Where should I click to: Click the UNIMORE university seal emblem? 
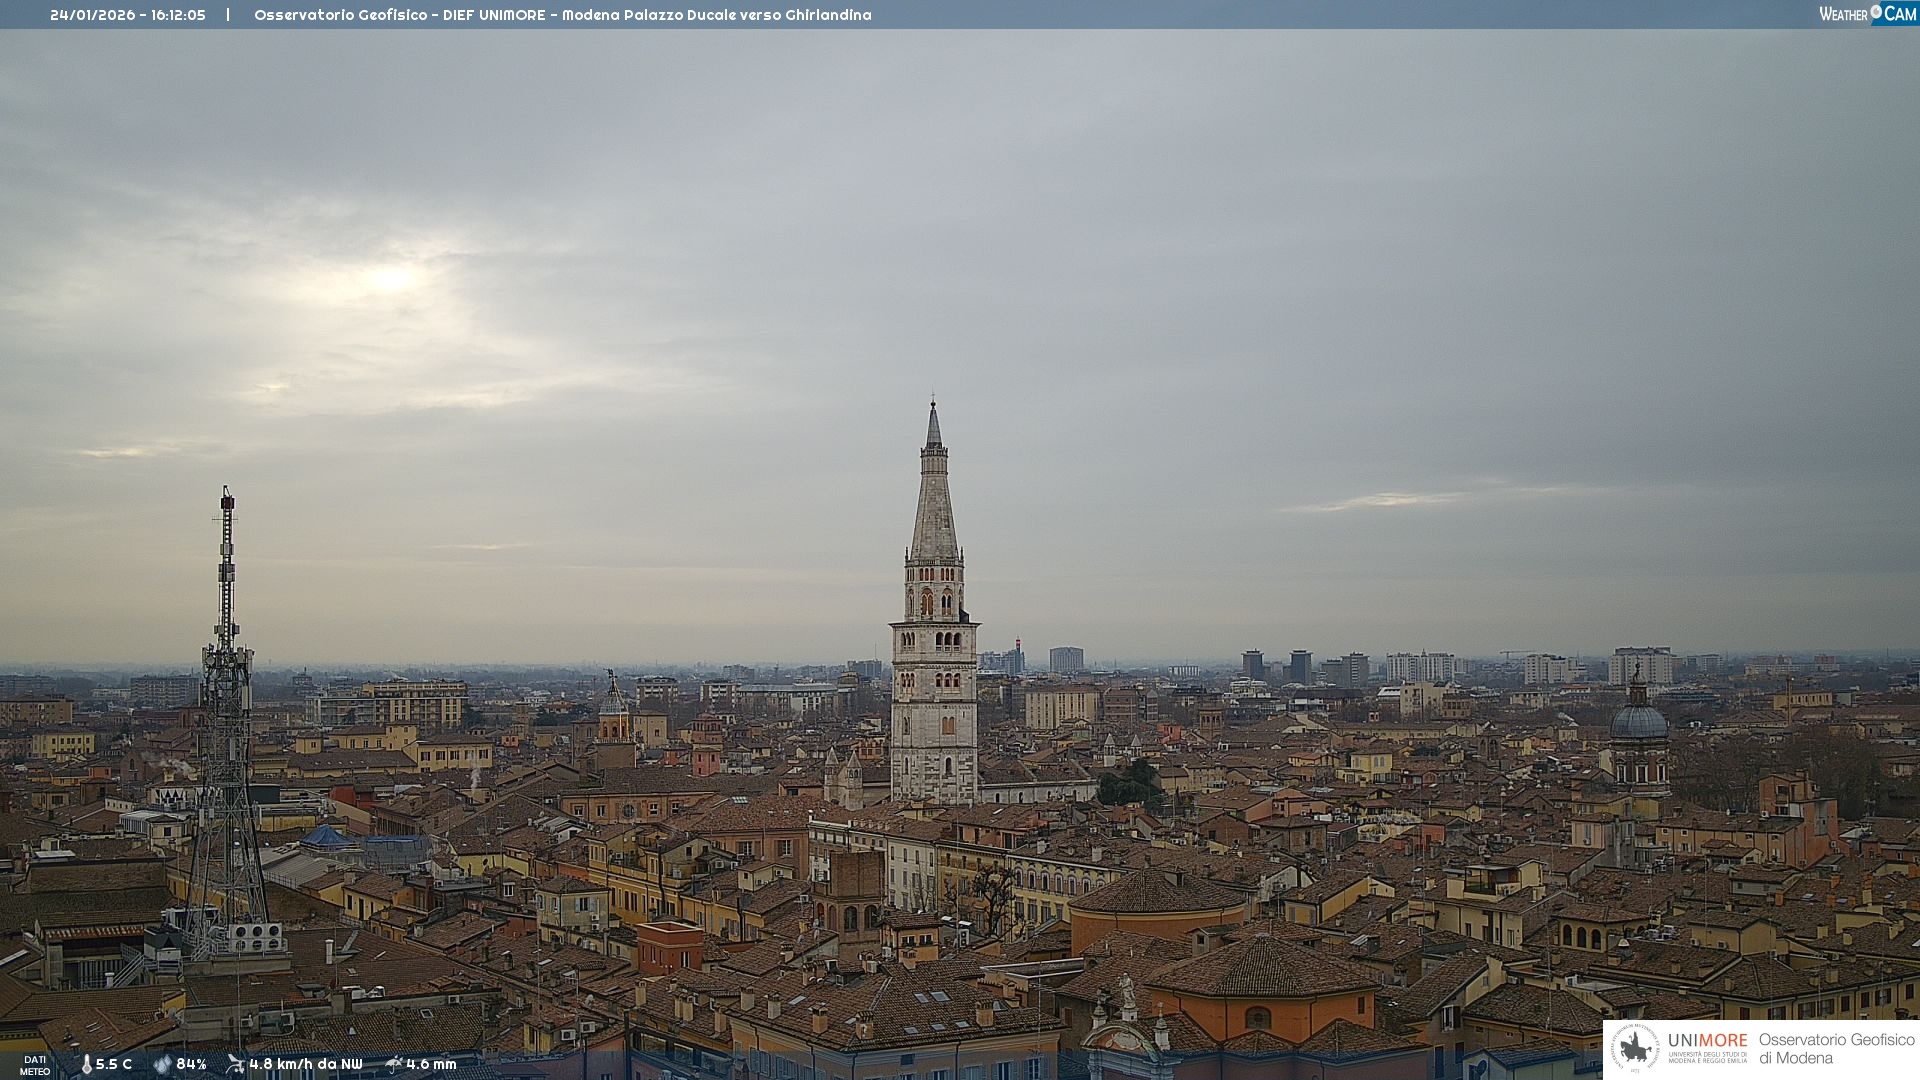click(x=1635, y=1048)
